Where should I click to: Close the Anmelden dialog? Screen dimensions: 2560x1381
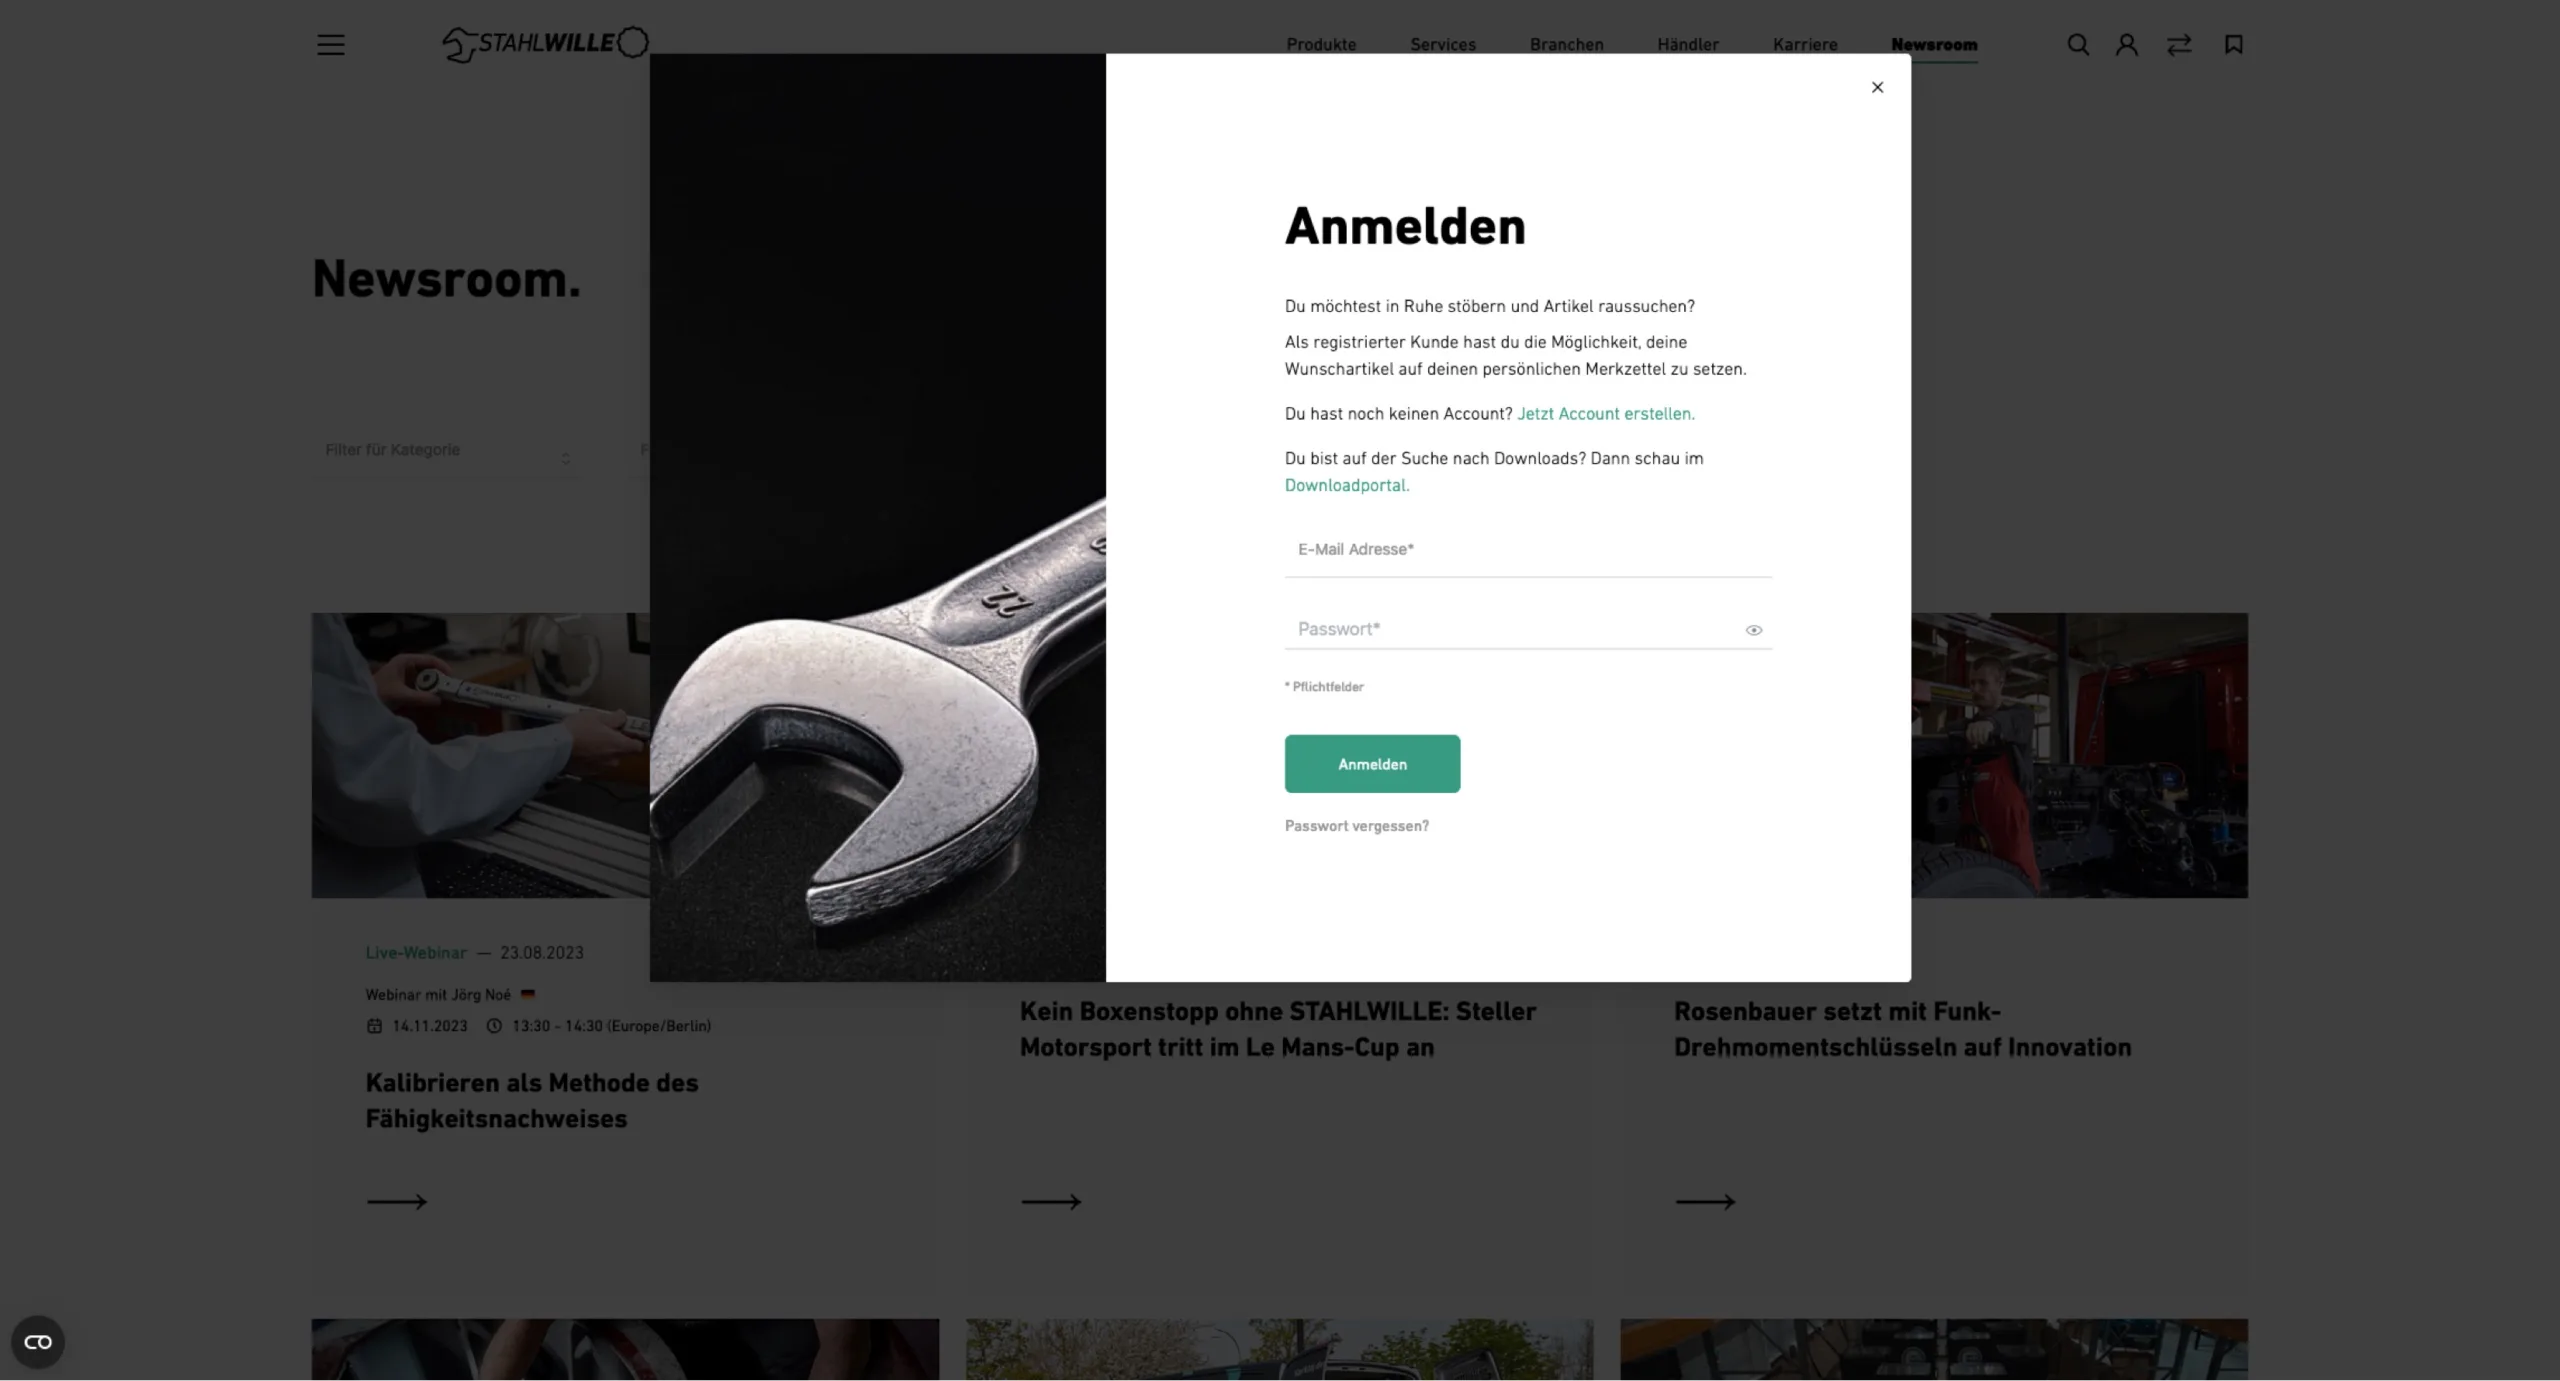(1877, 87)
